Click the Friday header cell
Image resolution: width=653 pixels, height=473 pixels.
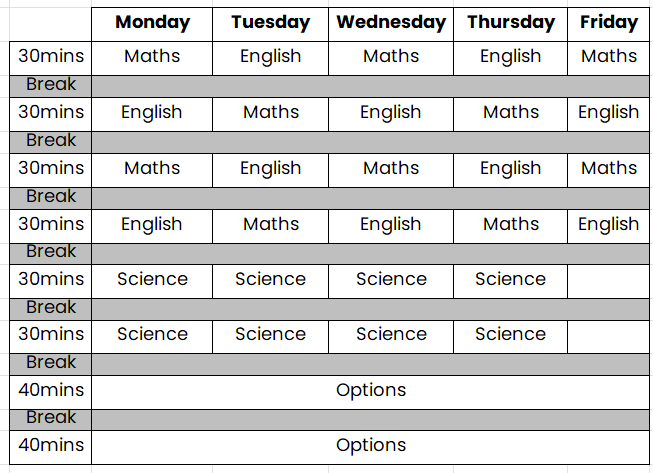click(x=608, y=23)
